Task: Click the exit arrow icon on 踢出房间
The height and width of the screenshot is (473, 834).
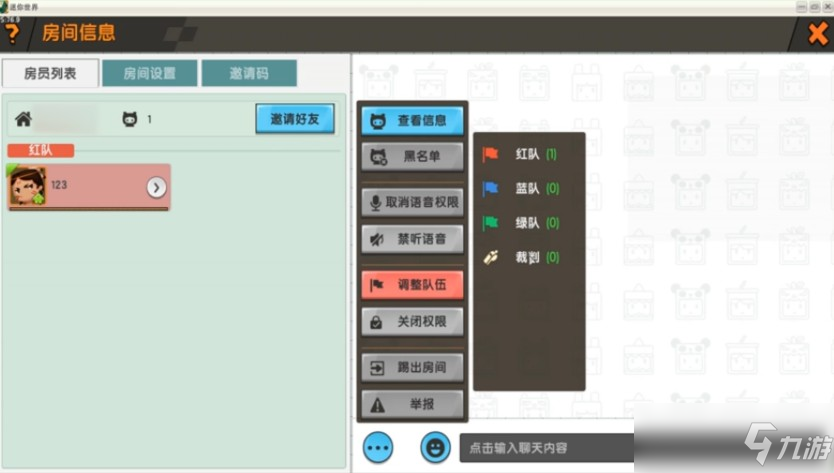Action: point(377,368)
